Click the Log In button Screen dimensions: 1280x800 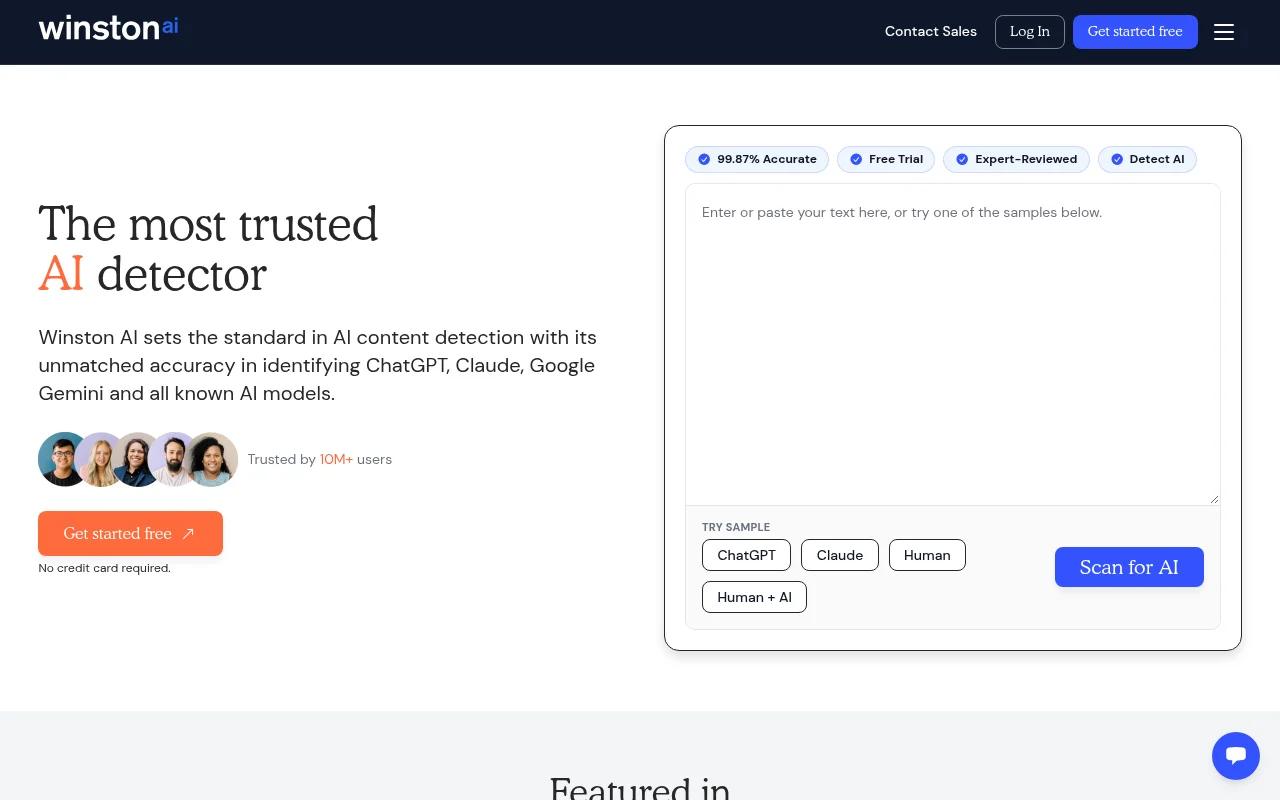pos(1030,32)
